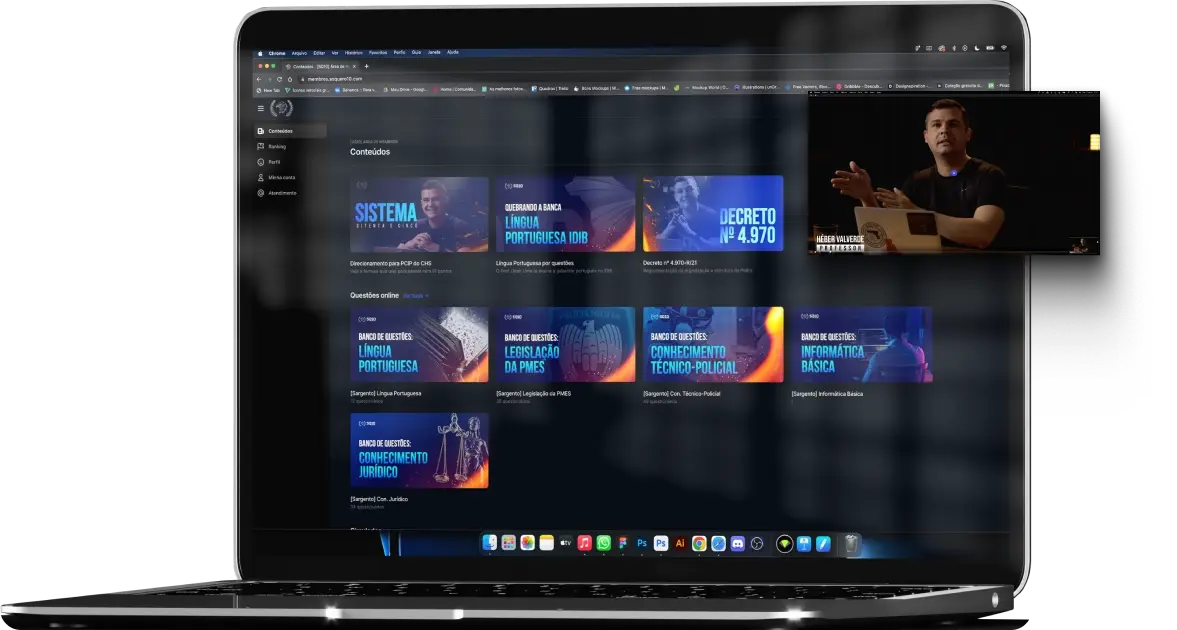Viewport: 1177px width, 630px height.
Task: Open the Ranking sidebar section
Action: [276, 146]
